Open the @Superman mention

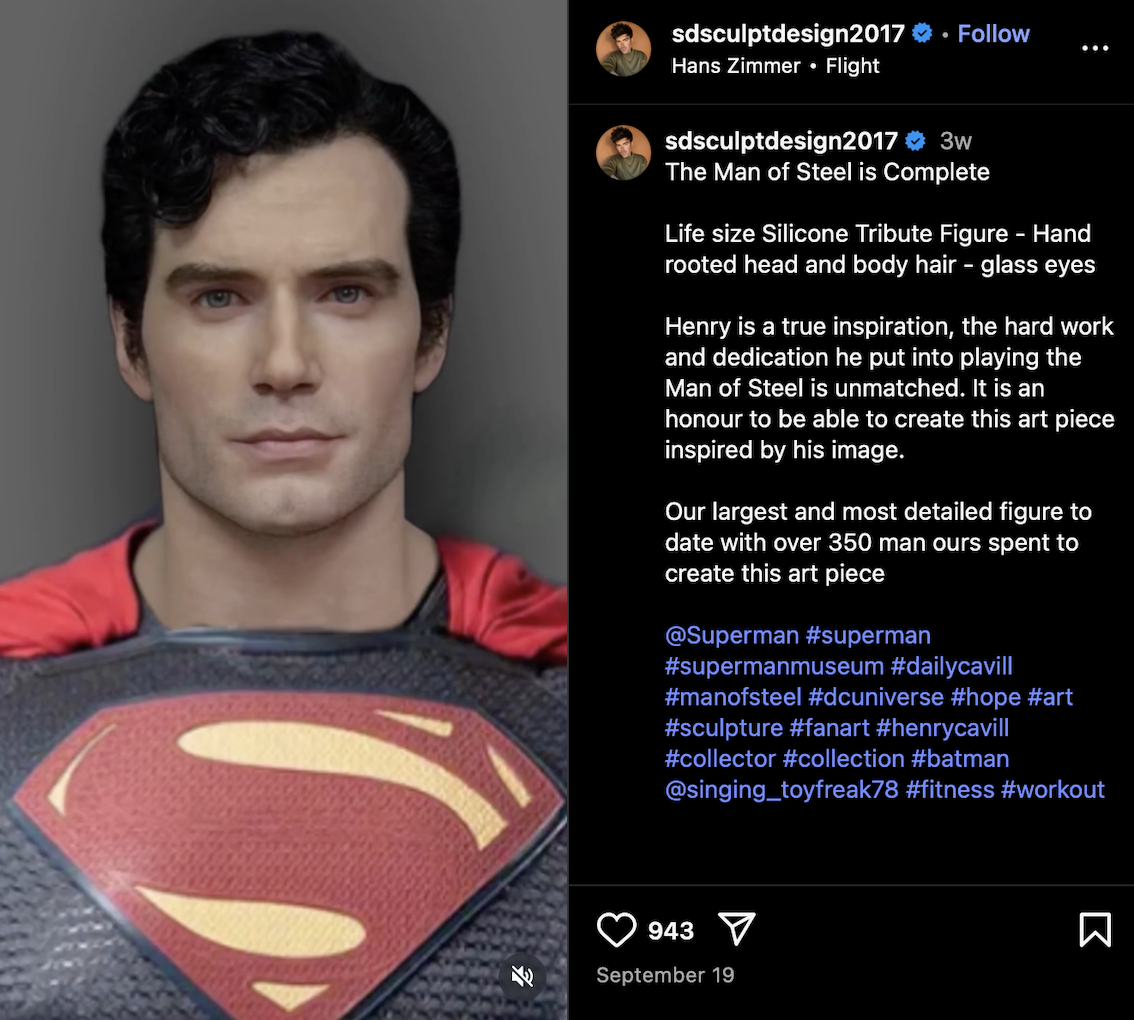pyautogui.click(x=731, y=635)
